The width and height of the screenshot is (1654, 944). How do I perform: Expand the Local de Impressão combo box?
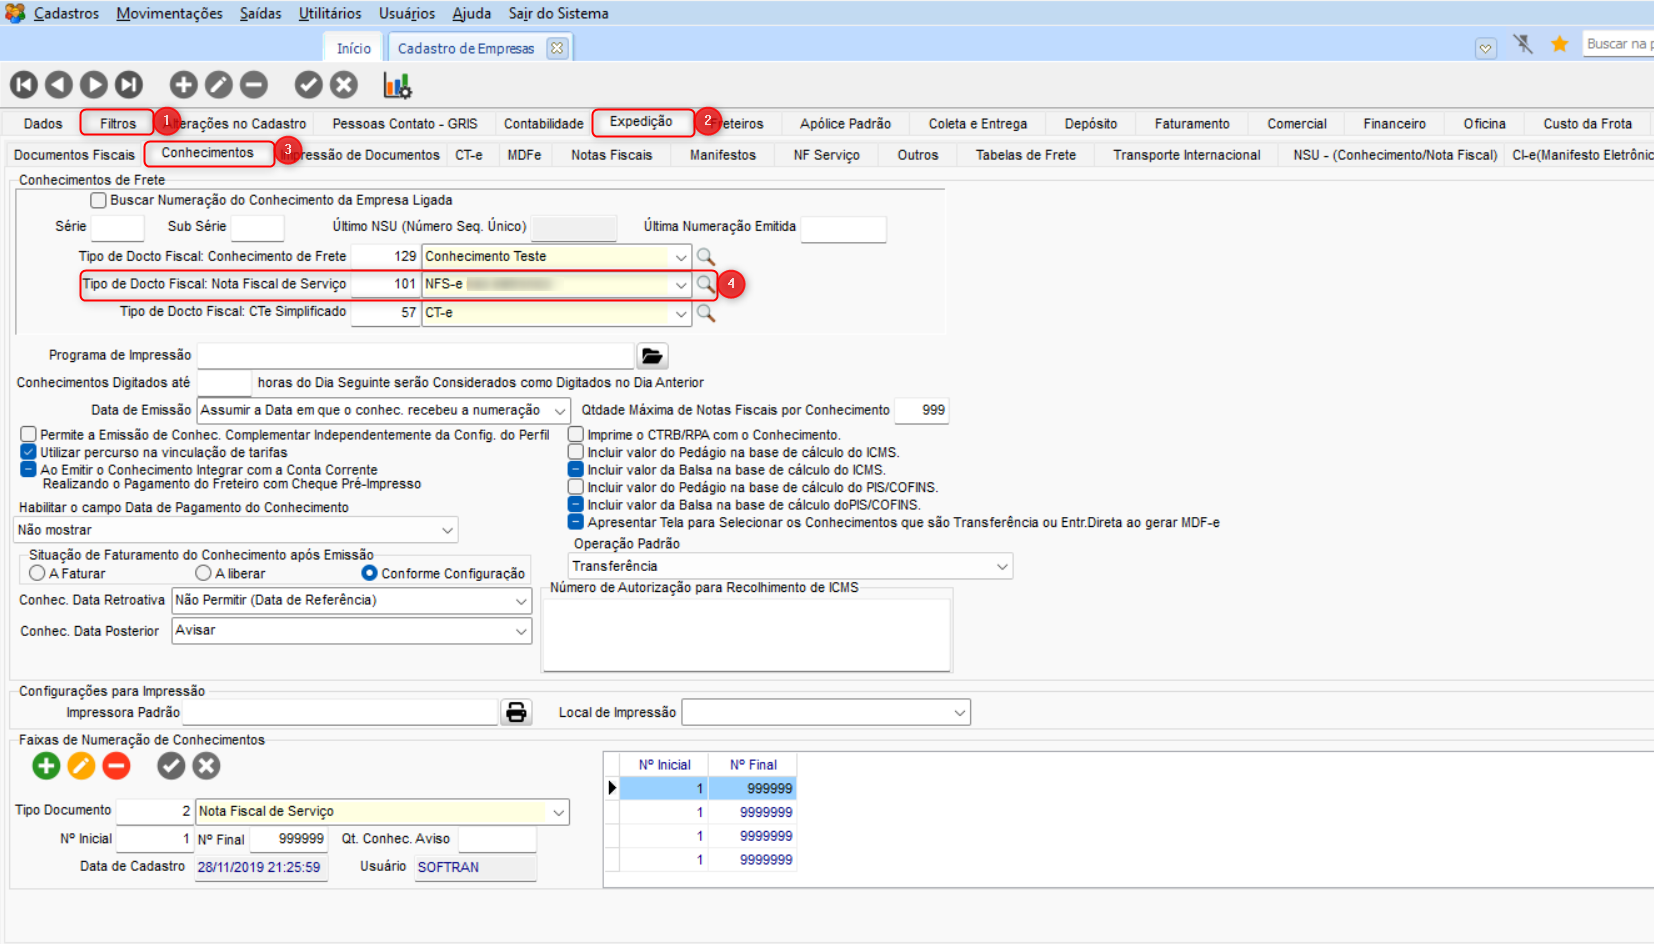pos(959,713)
